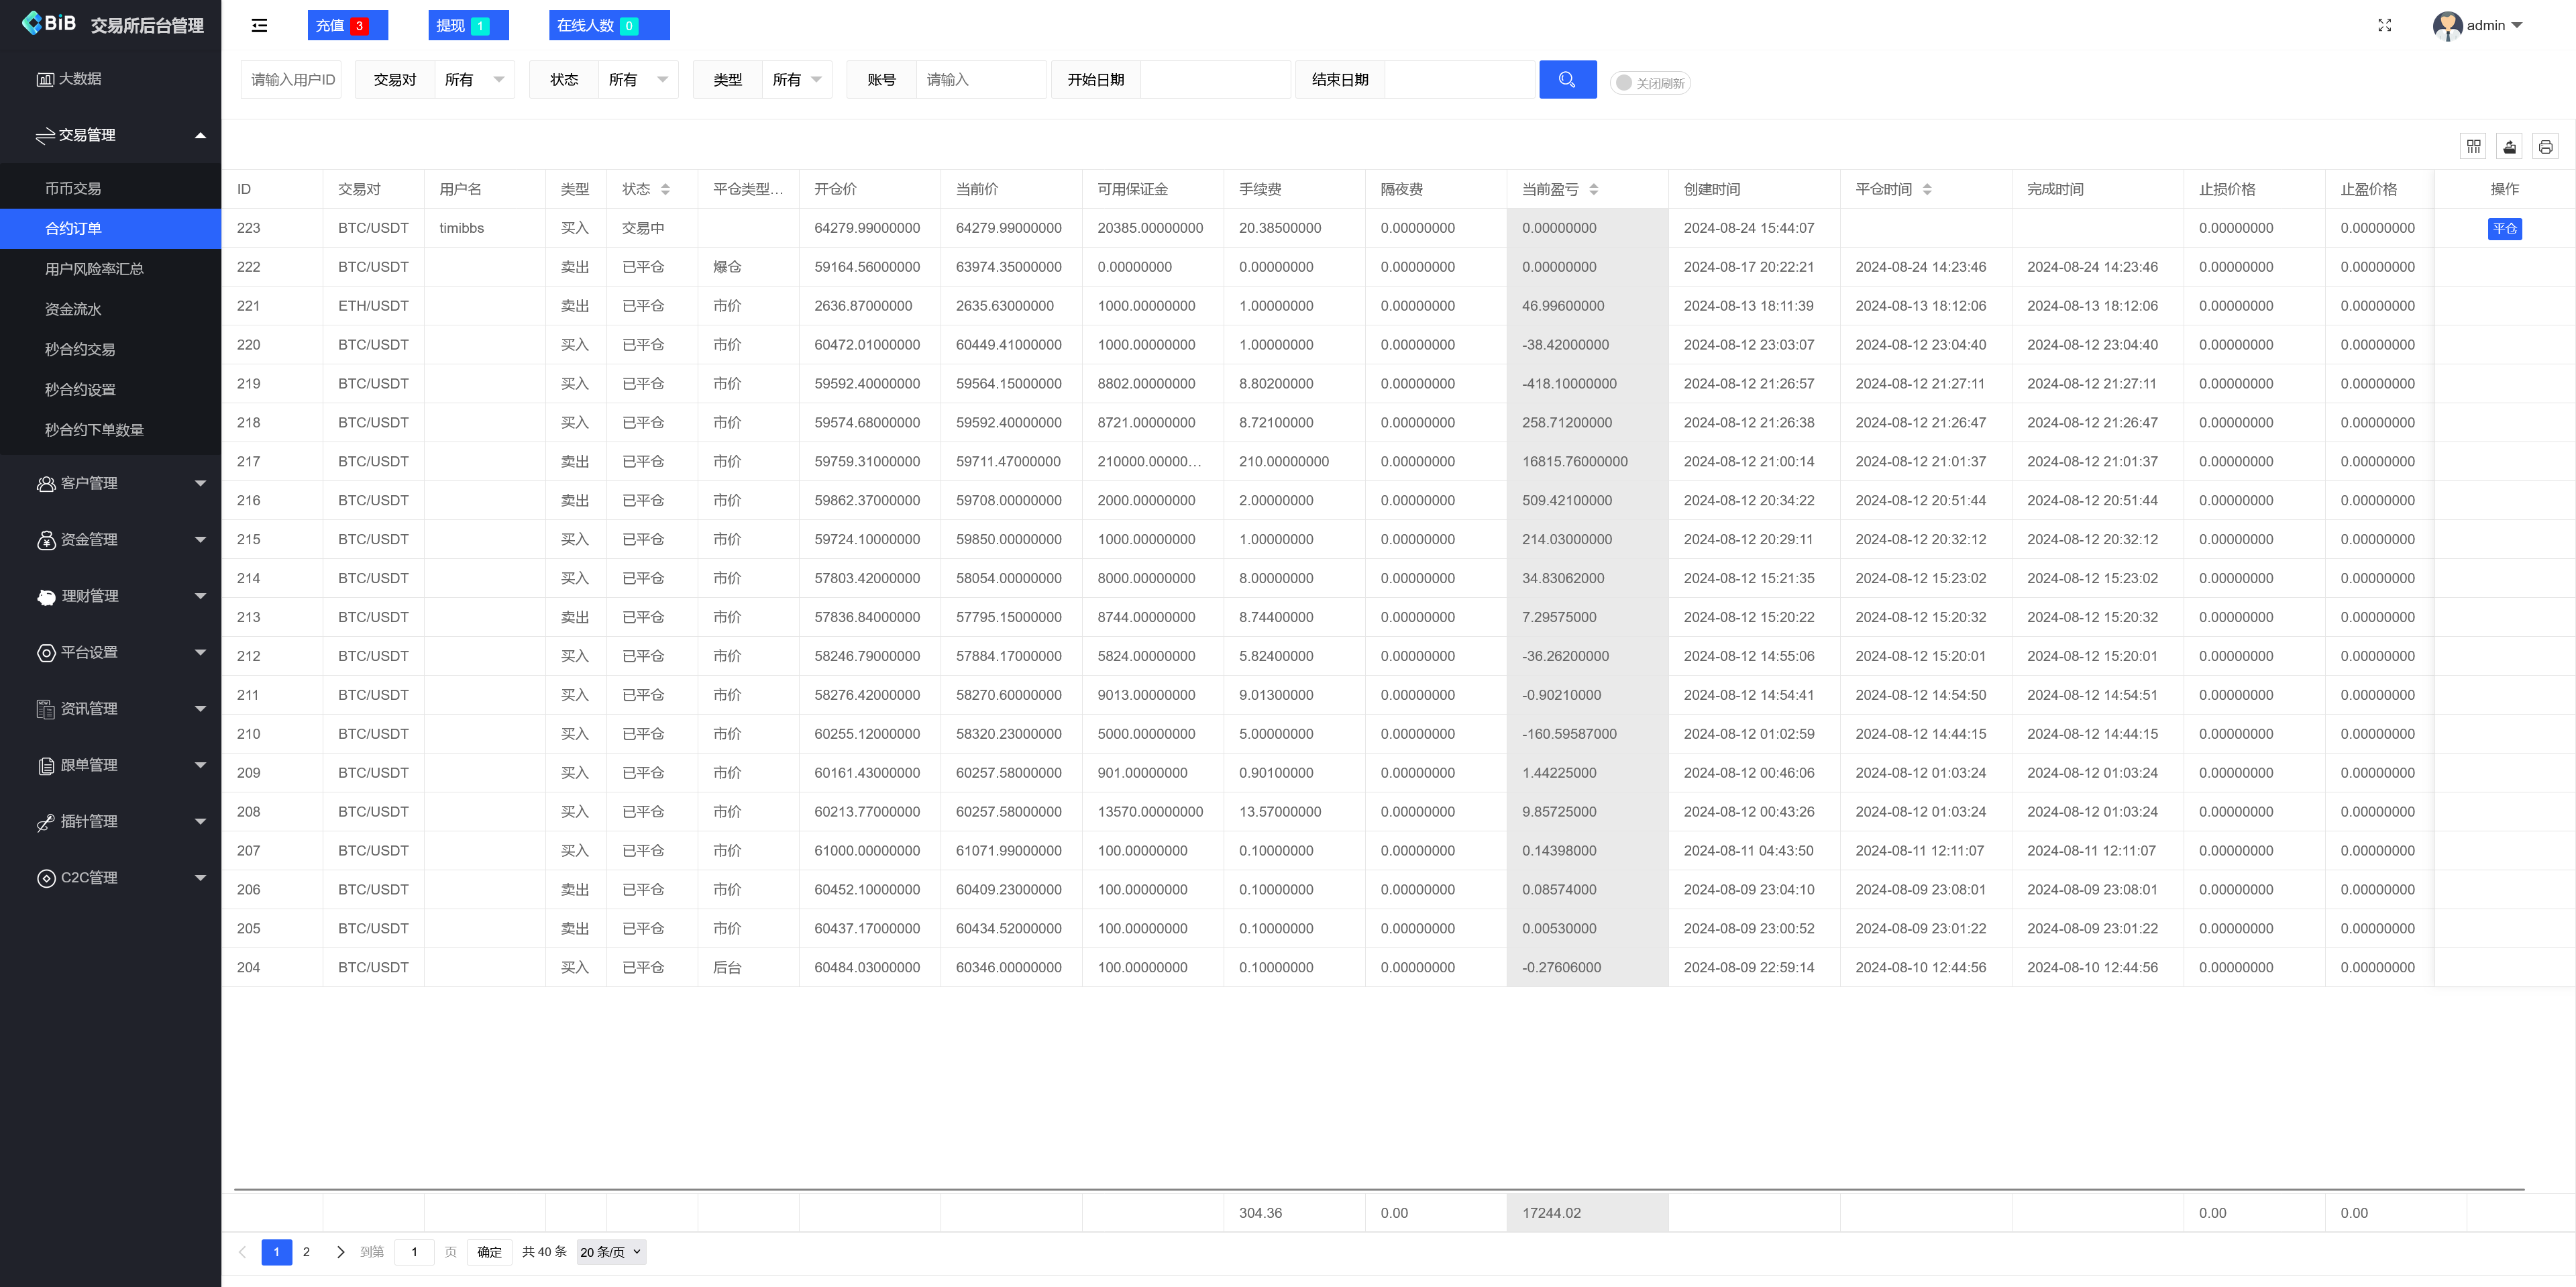Toggle the 关闭刷新 switch
Image resolution: width=2576 pixels, height=1287 pixels.
coord(1650,83)
